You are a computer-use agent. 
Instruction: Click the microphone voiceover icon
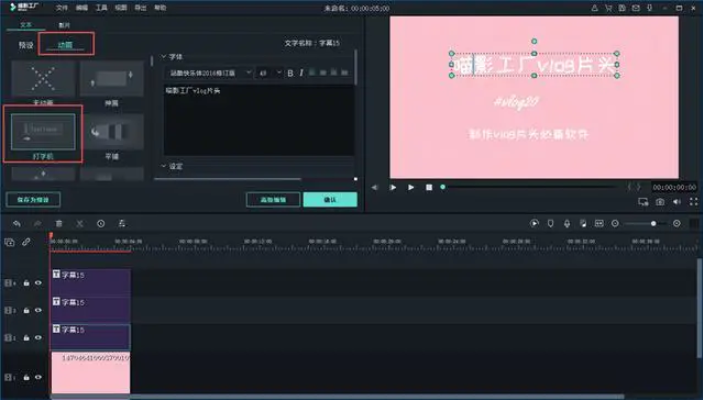pyautogui.click(x=567, y=223)
